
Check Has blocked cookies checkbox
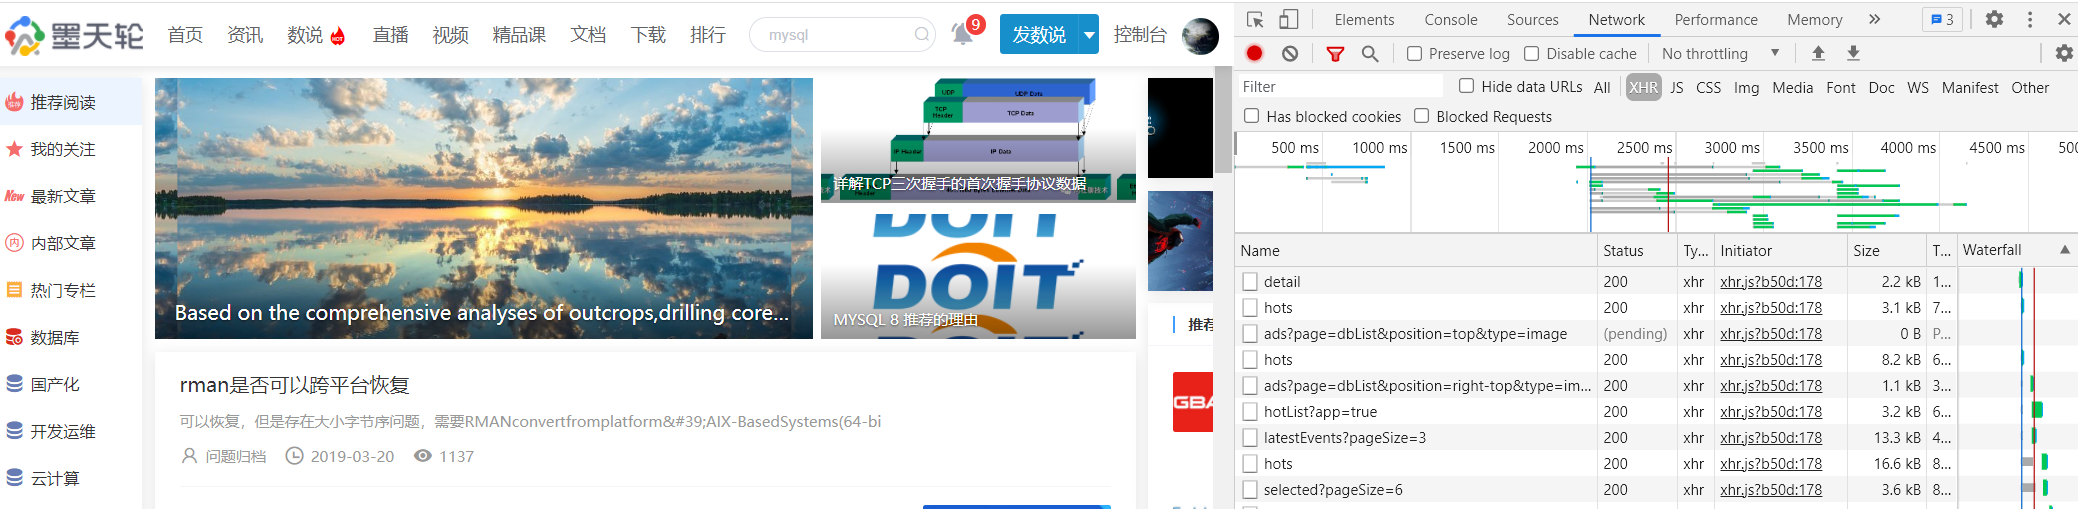click(1251, 116)
